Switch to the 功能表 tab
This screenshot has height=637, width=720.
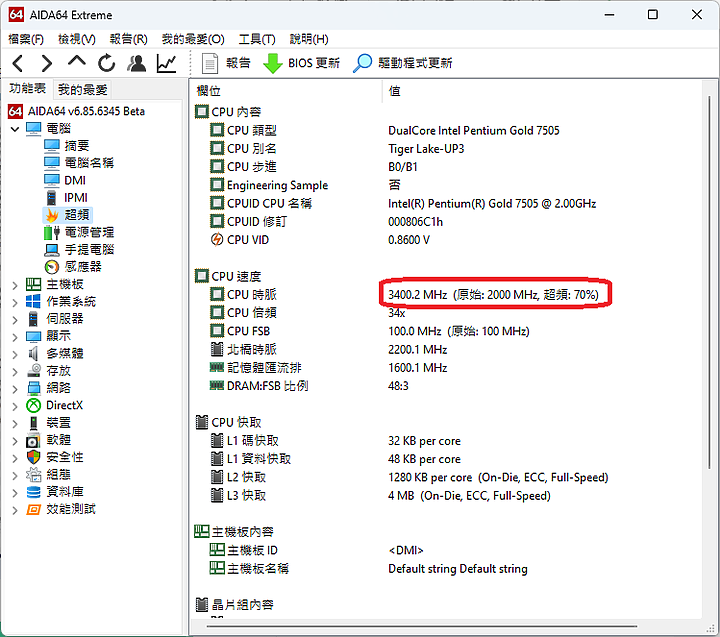(x=28, y=89)
